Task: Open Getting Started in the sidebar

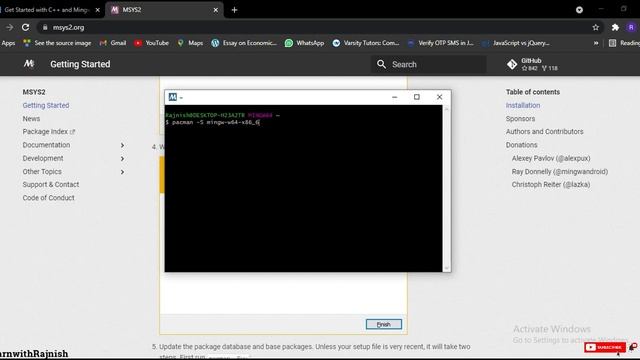Action: pos(46,105)
